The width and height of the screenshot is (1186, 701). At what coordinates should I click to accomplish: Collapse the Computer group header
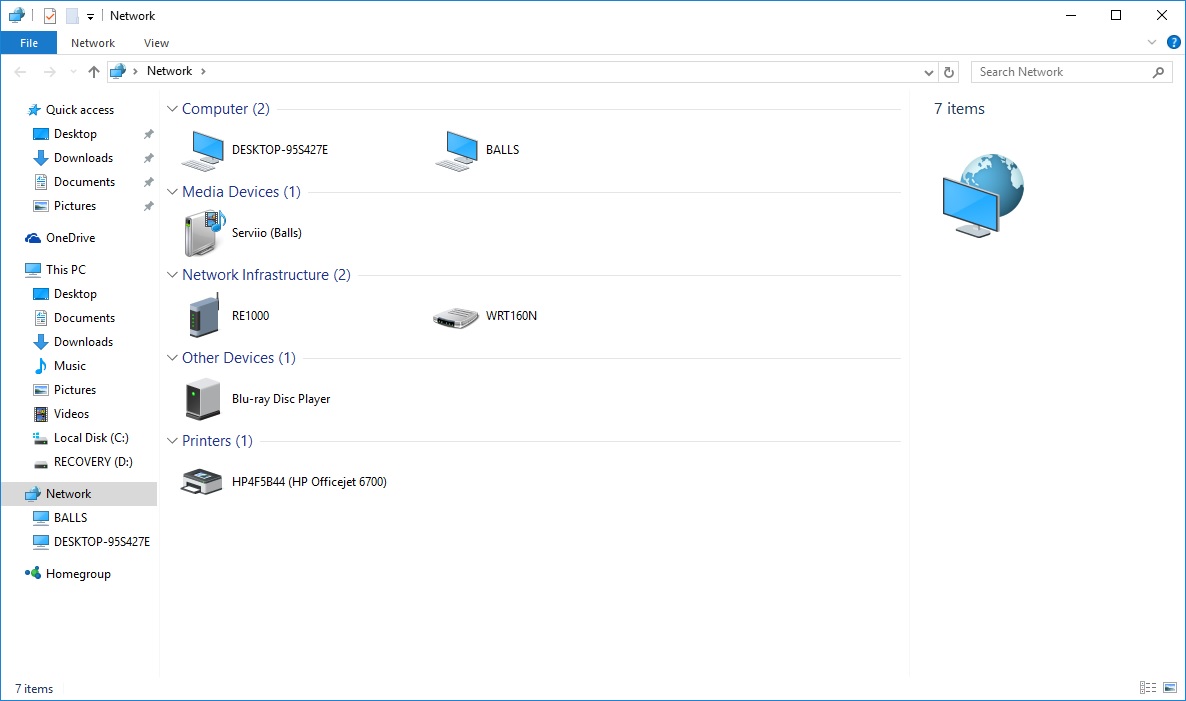click(172, 109)
